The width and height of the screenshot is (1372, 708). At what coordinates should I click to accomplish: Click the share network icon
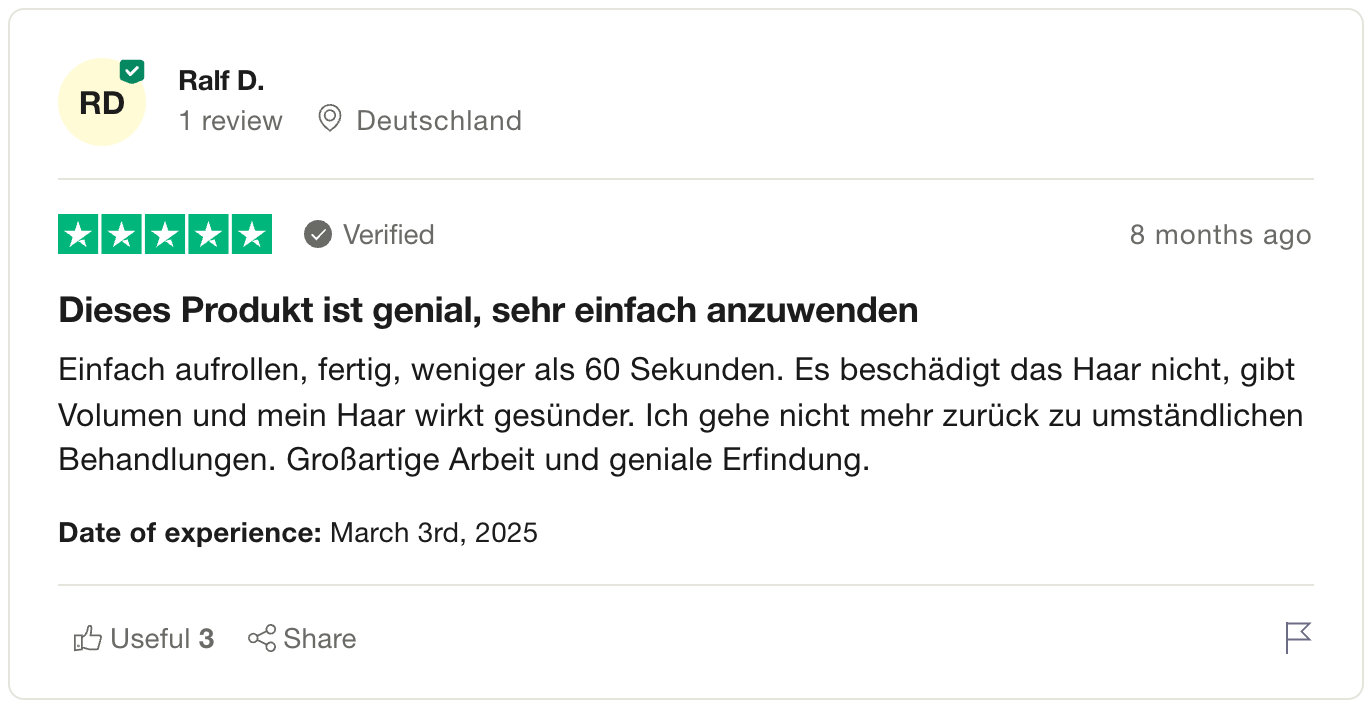point(262,639)
